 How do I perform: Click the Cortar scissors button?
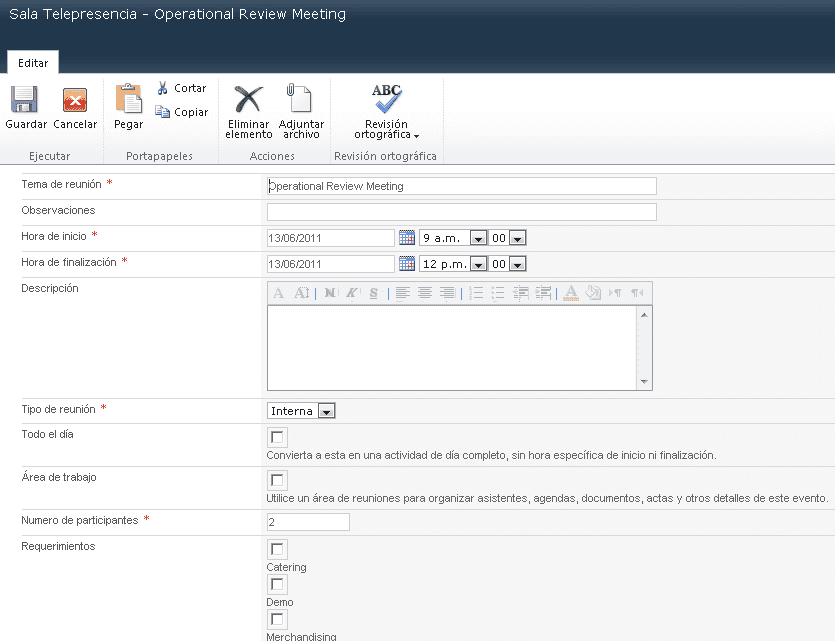[182, 88]
